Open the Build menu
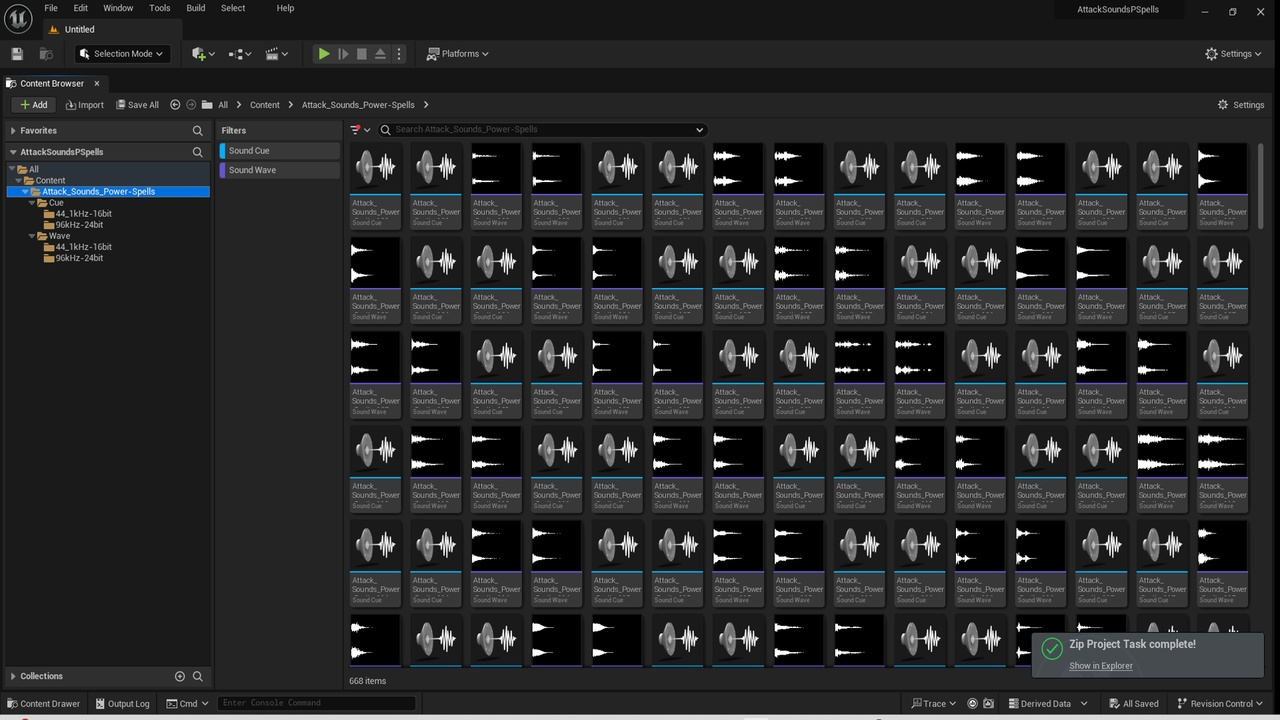The width and height of the screenshot is (1280, 720). 196,8
